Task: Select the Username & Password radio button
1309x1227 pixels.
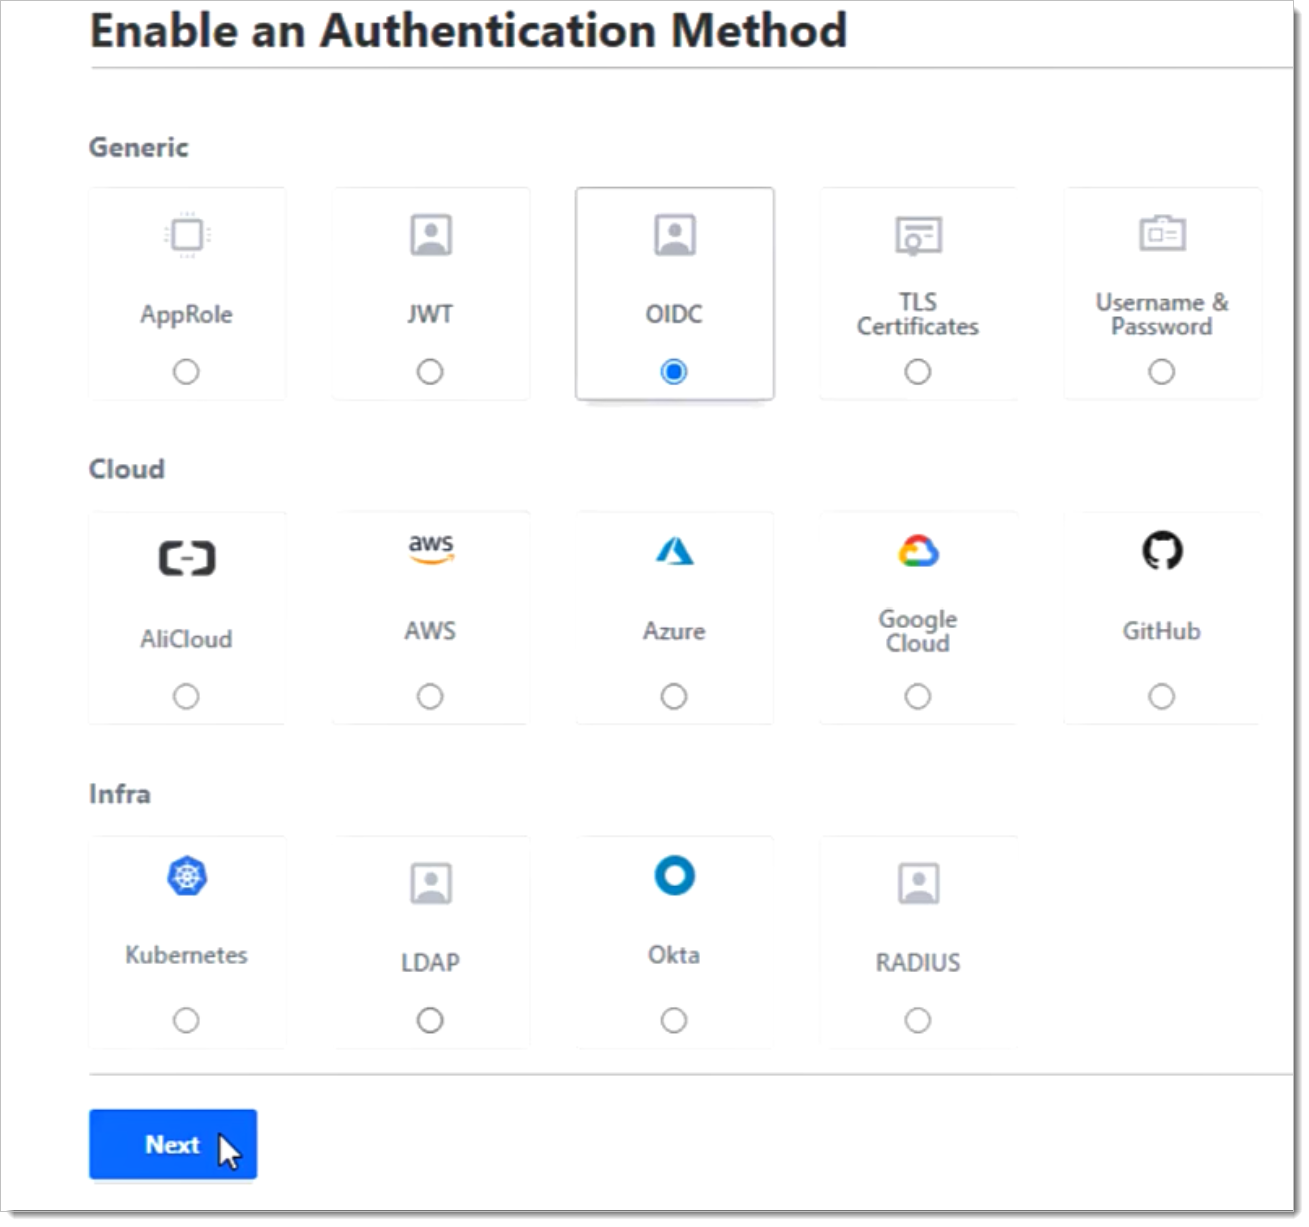Action: 1162,372
